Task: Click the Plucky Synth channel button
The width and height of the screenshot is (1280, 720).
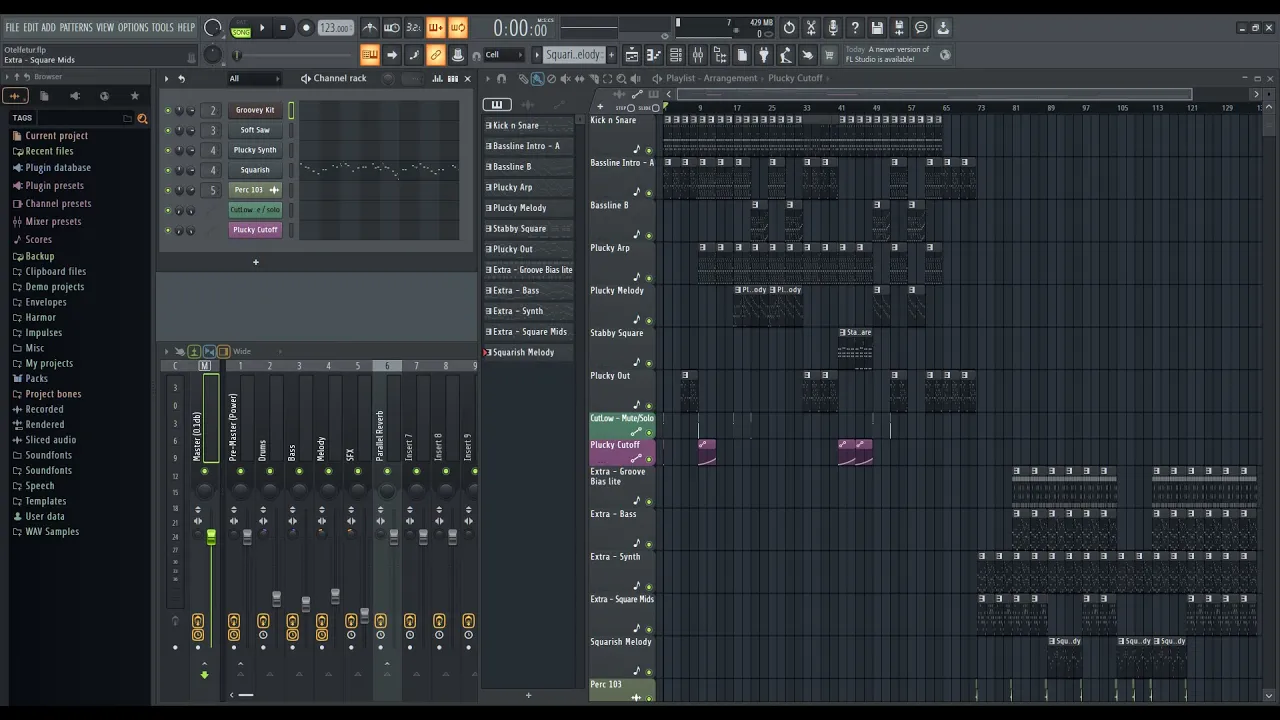Action: (255, 150)
